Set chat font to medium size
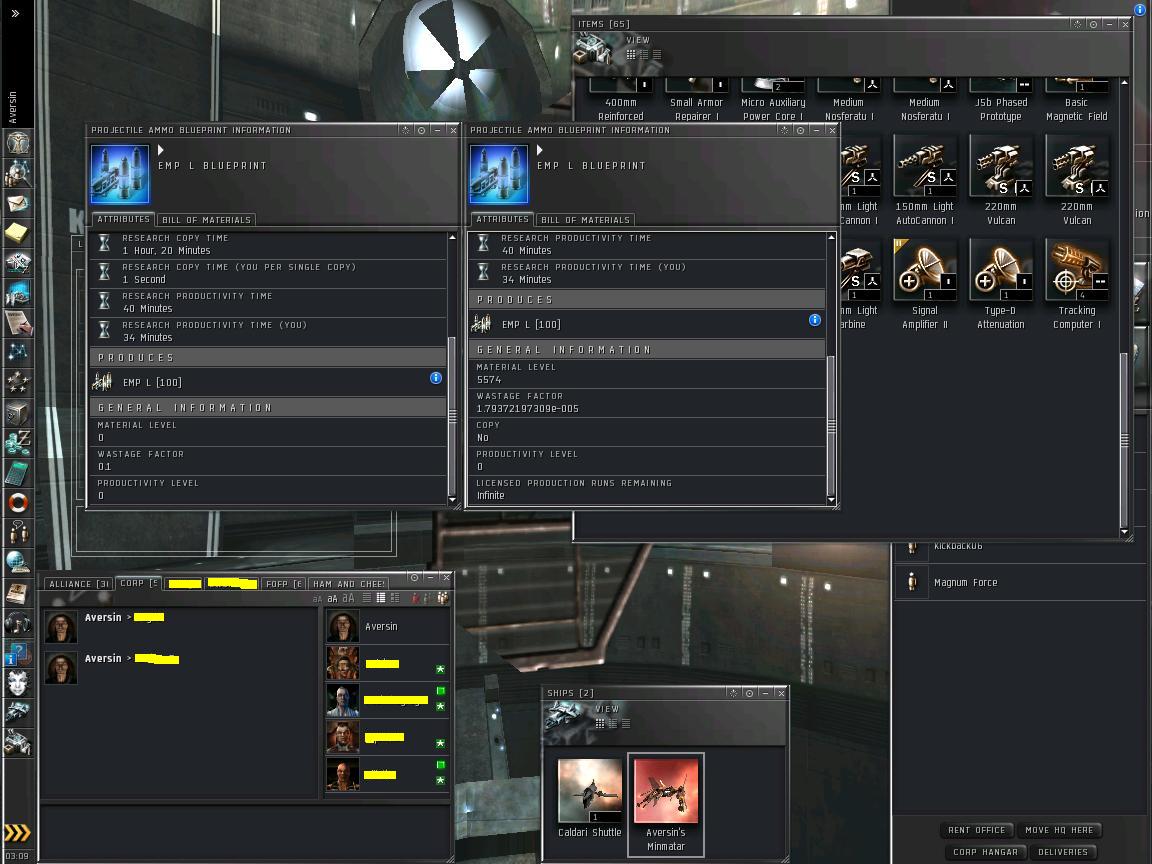 click(x=333, y=599)
